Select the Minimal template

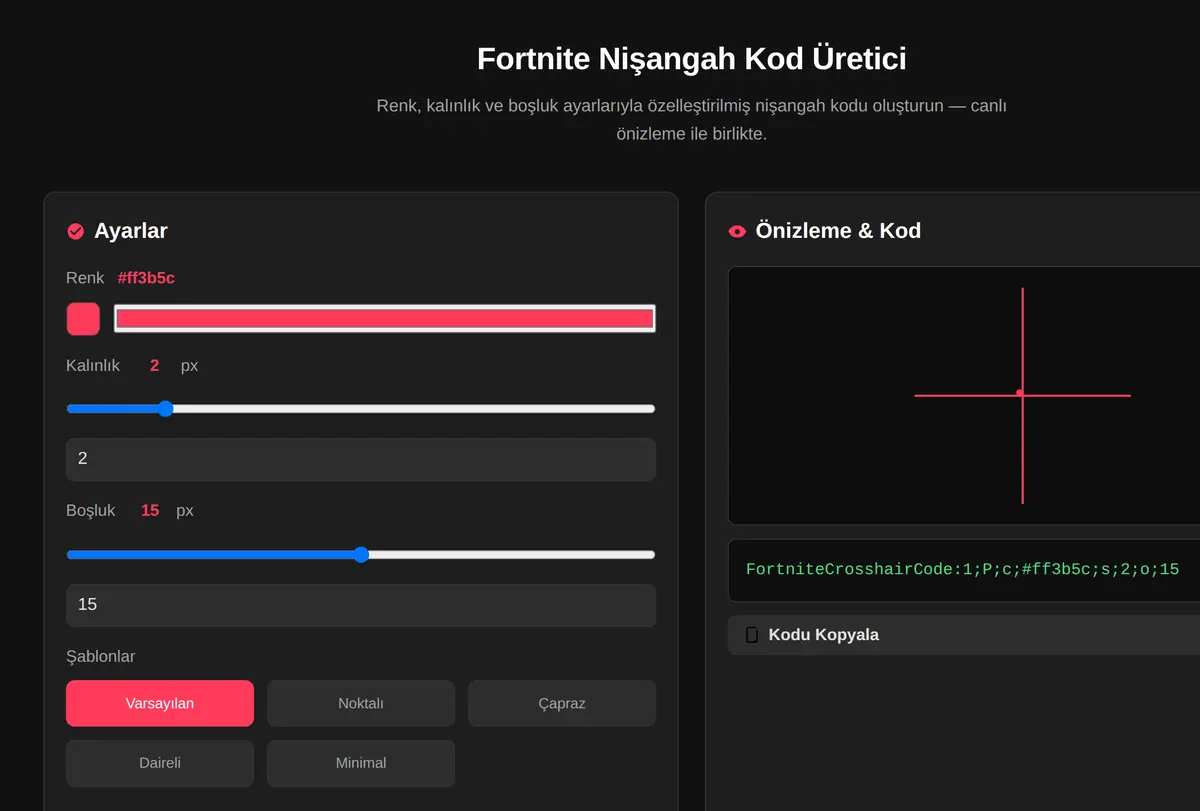click(361, 763)
